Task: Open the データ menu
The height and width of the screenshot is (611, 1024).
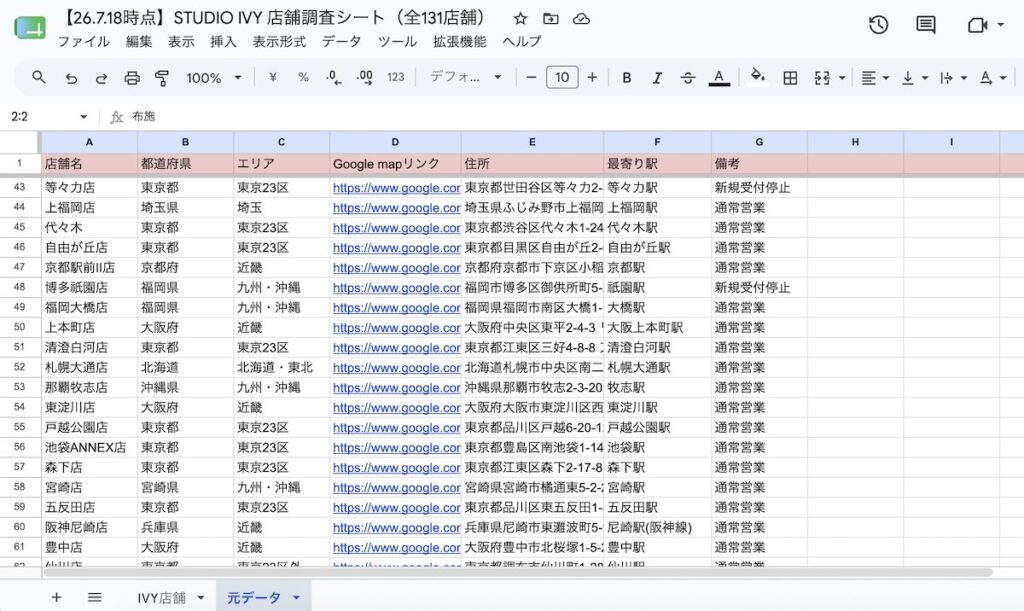Action: pos(341,42)
